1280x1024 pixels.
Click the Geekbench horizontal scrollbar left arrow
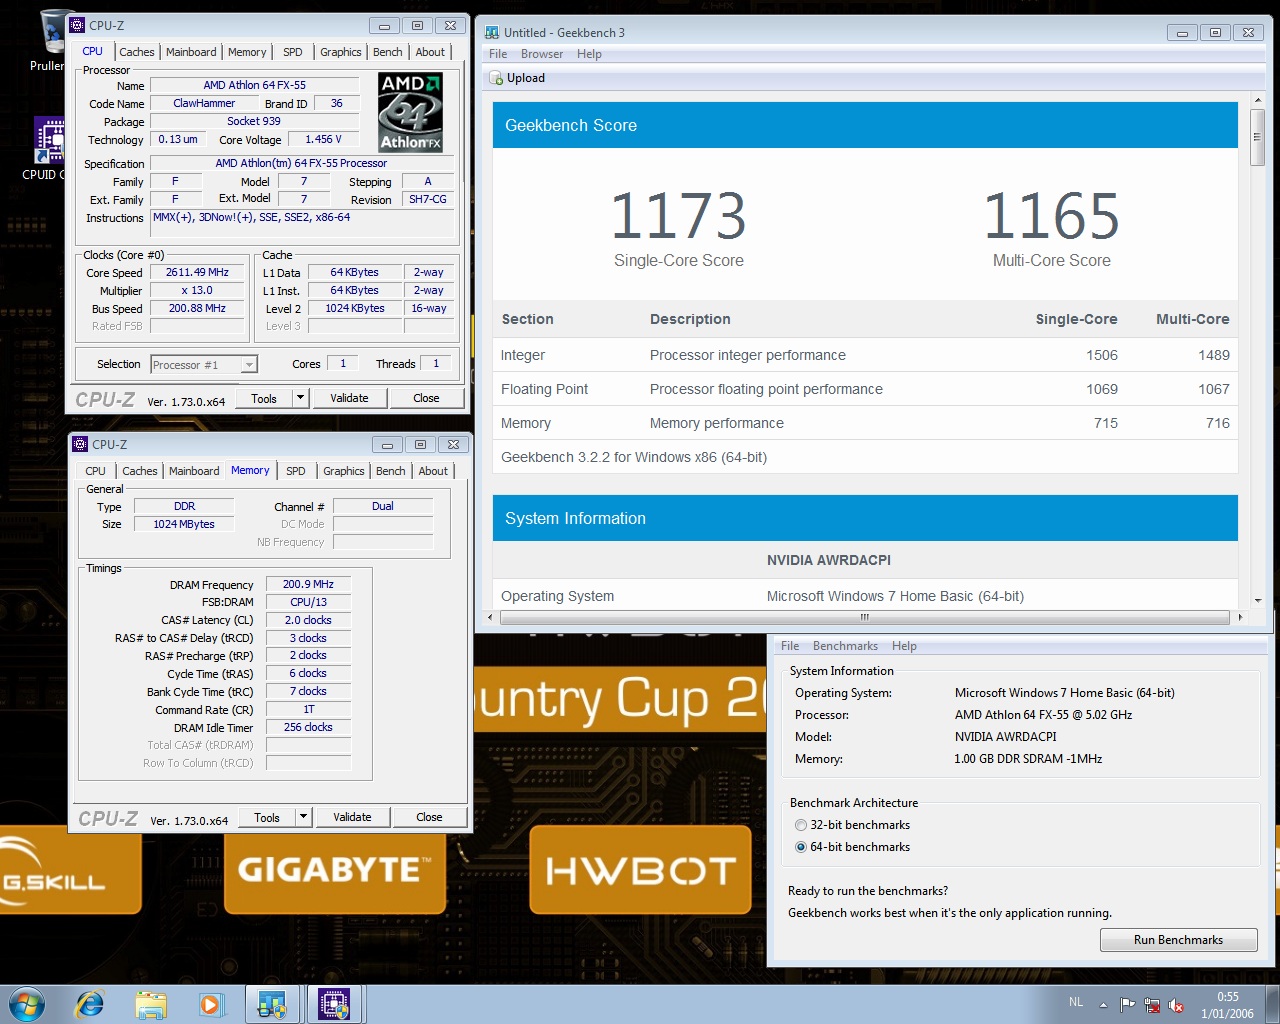[x=490, y=617]
